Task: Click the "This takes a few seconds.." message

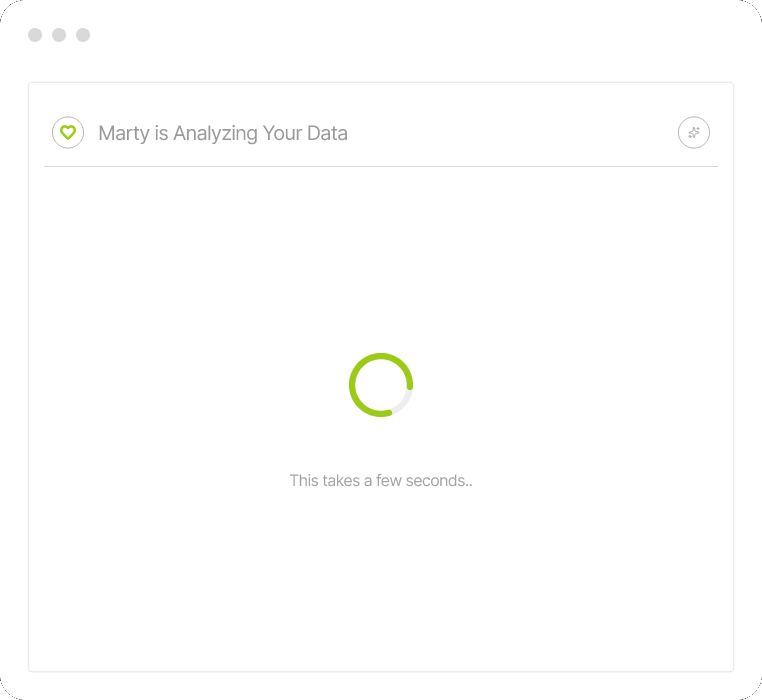Action: click(x=381, y=481)
